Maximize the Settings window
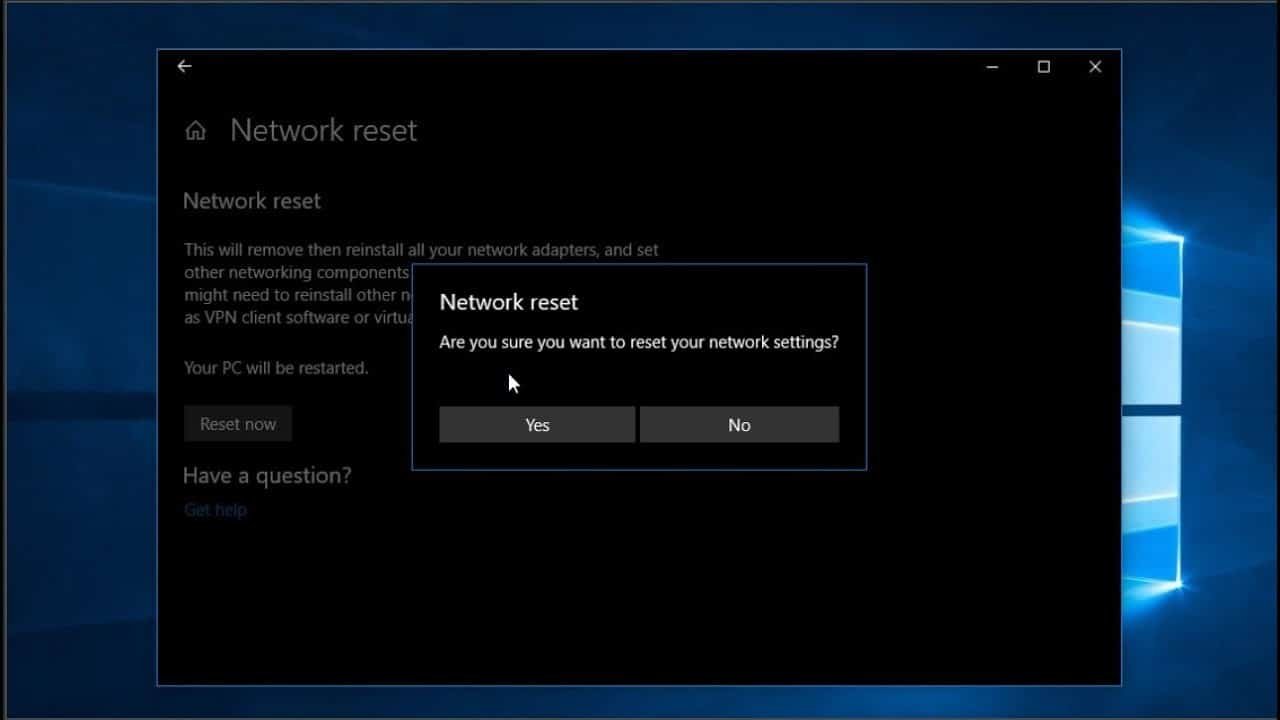Screen dimensions: 1280x720 coord(1044,67)
